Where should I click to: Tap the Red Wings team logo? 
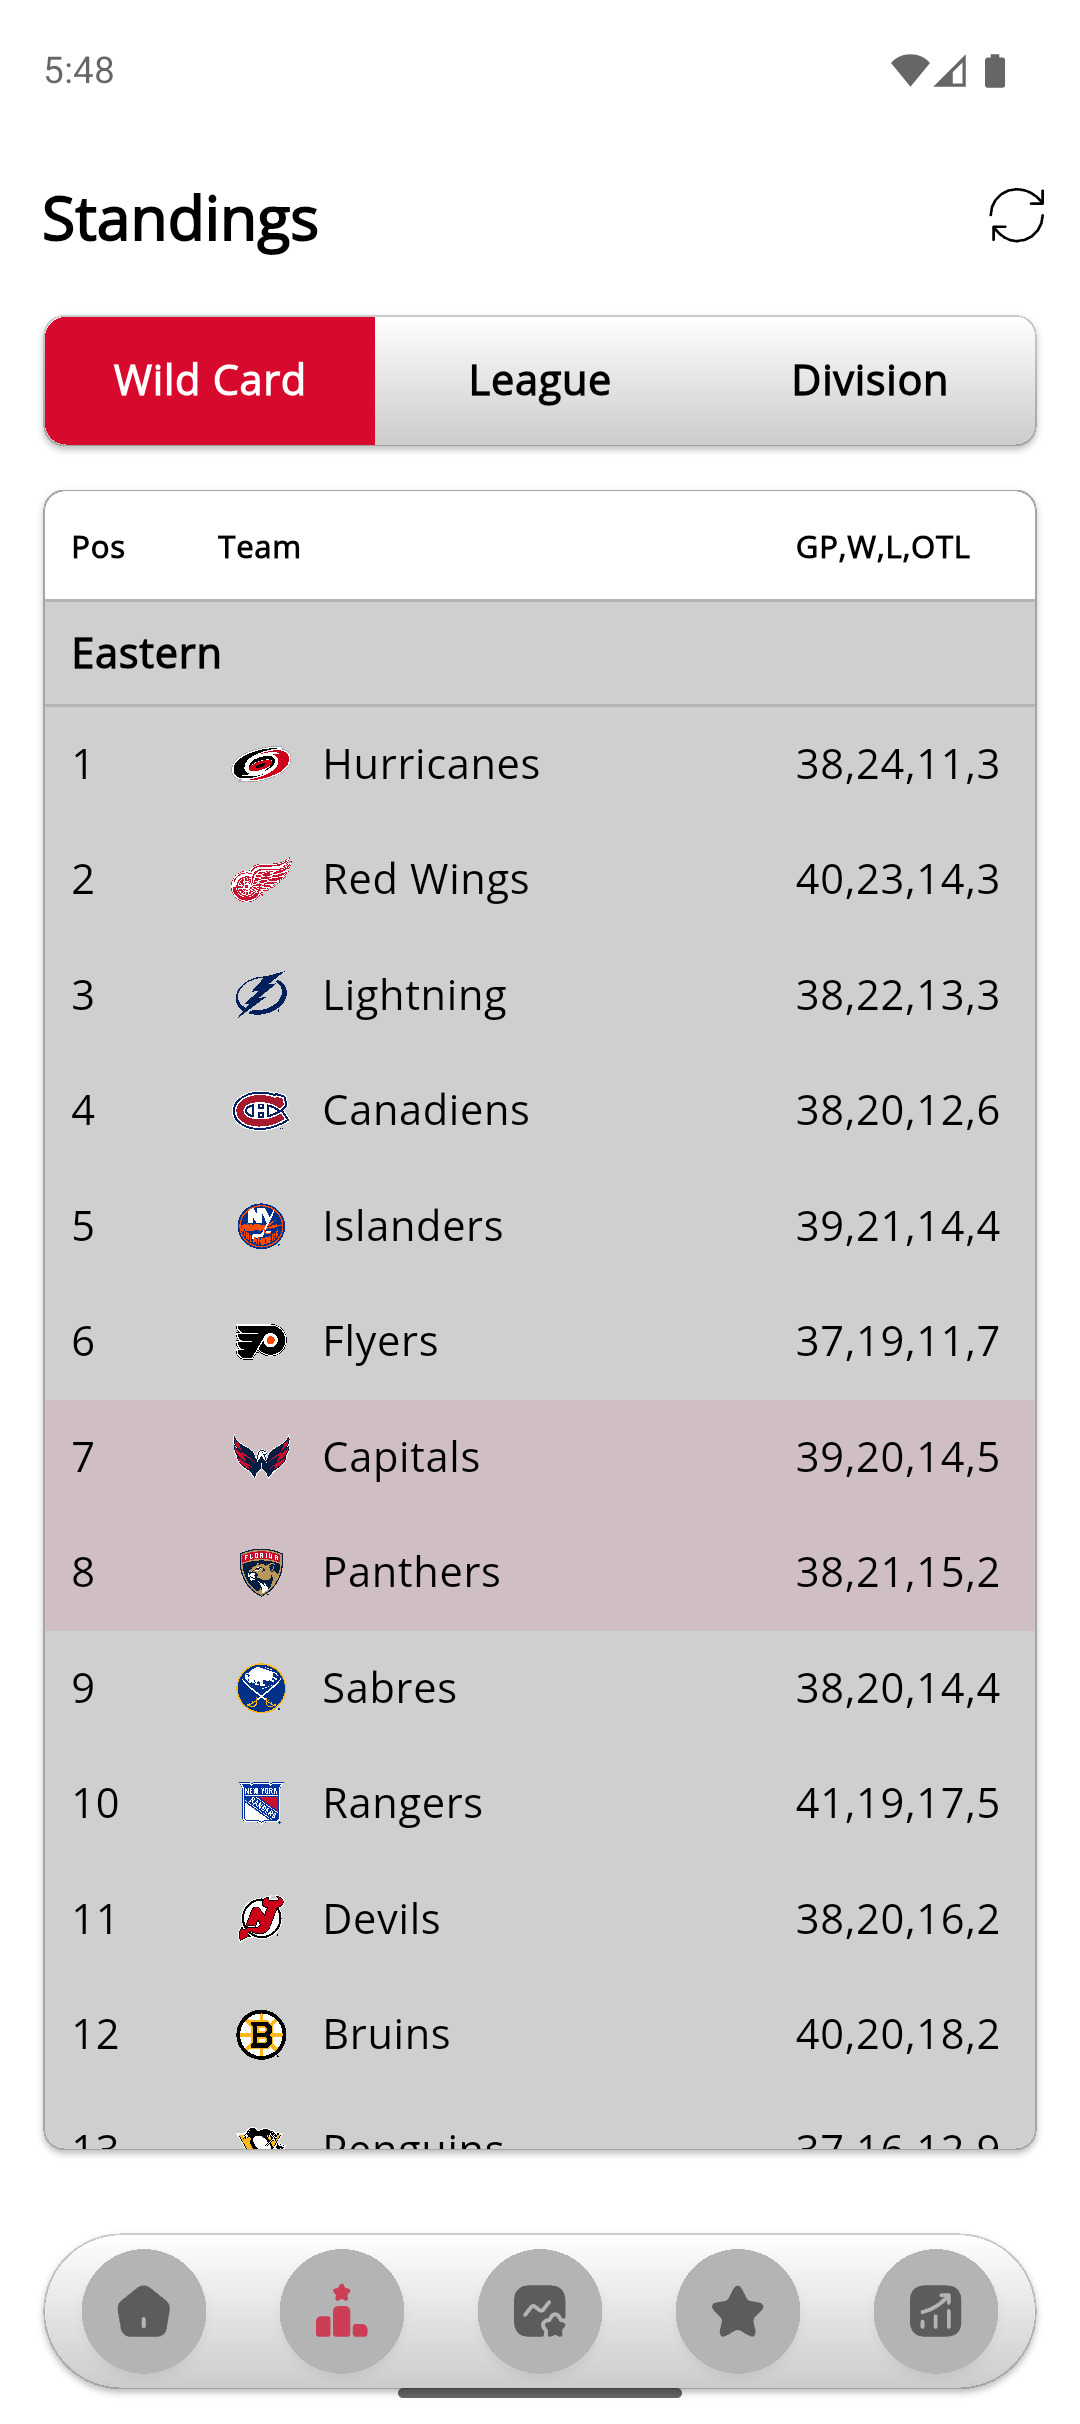pyautogui.click(x=261, y=878)
